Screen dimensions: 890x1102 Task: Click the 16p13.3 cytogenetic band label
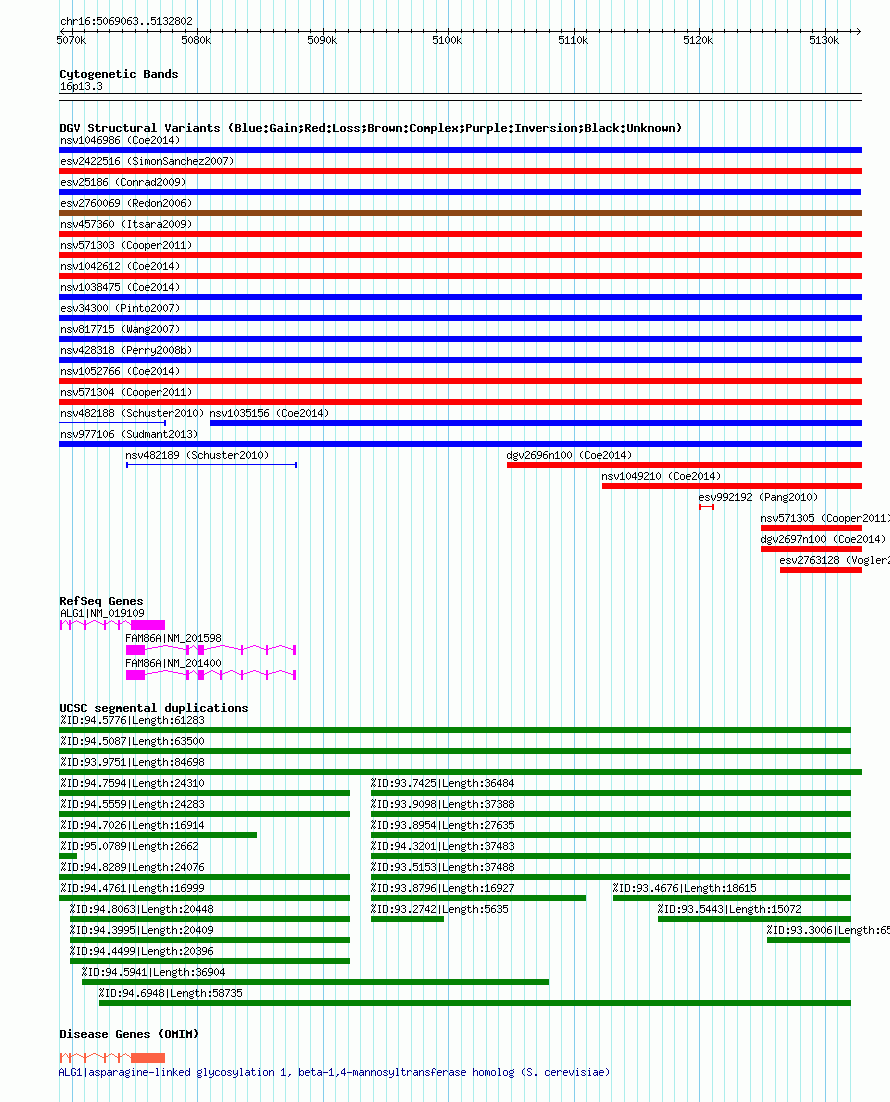pos(81,86)
